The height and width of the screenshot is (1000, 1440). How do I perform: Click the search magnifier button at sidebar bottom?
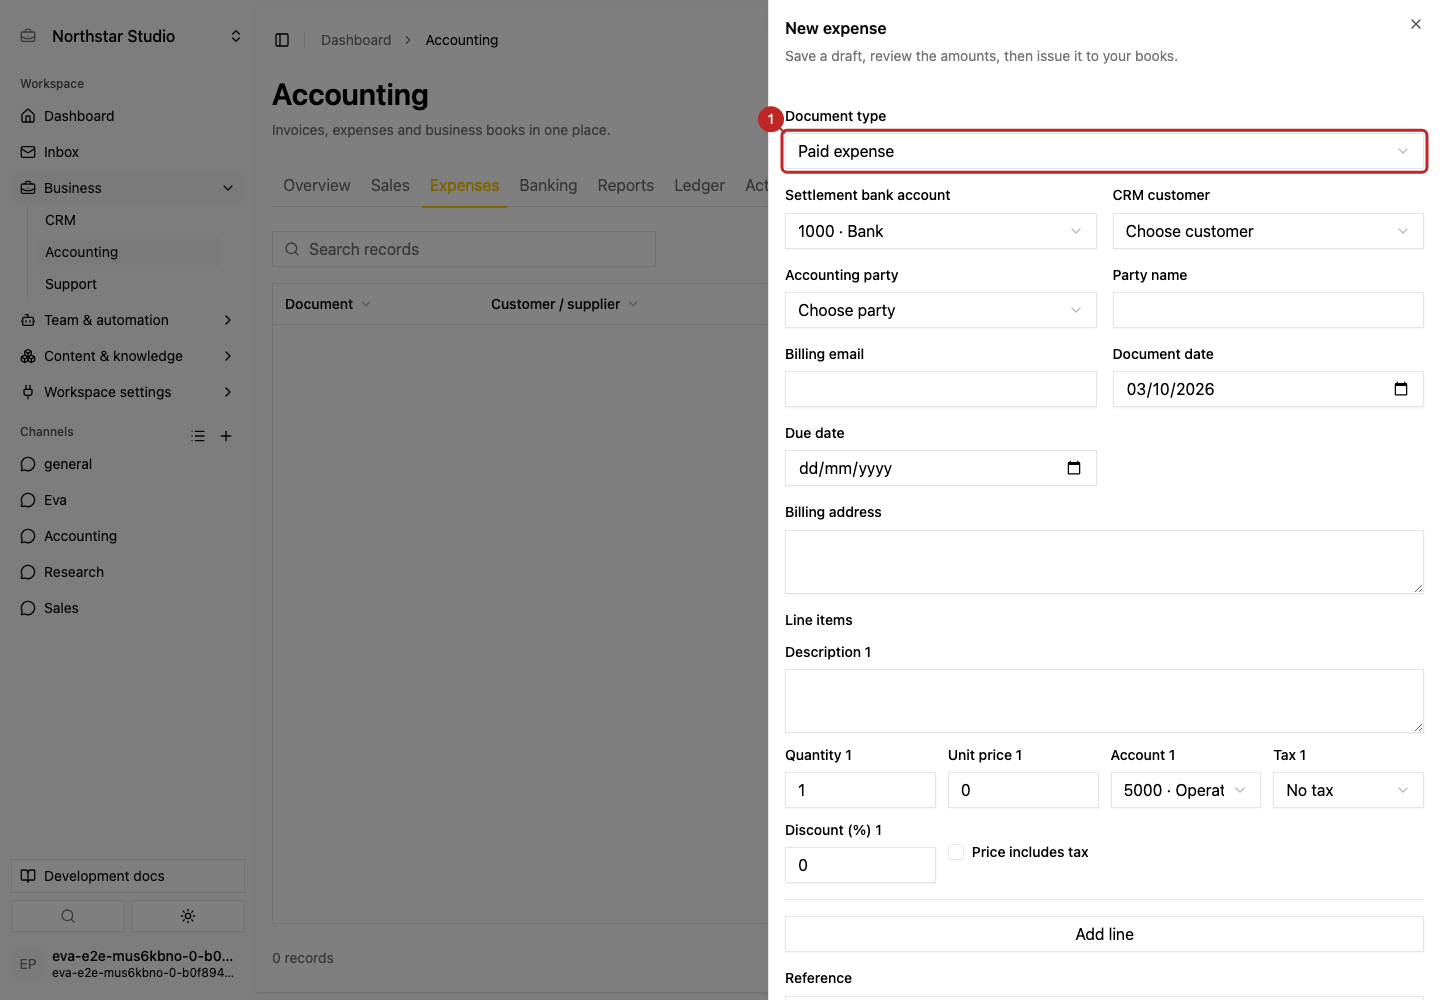click(68, 916)
